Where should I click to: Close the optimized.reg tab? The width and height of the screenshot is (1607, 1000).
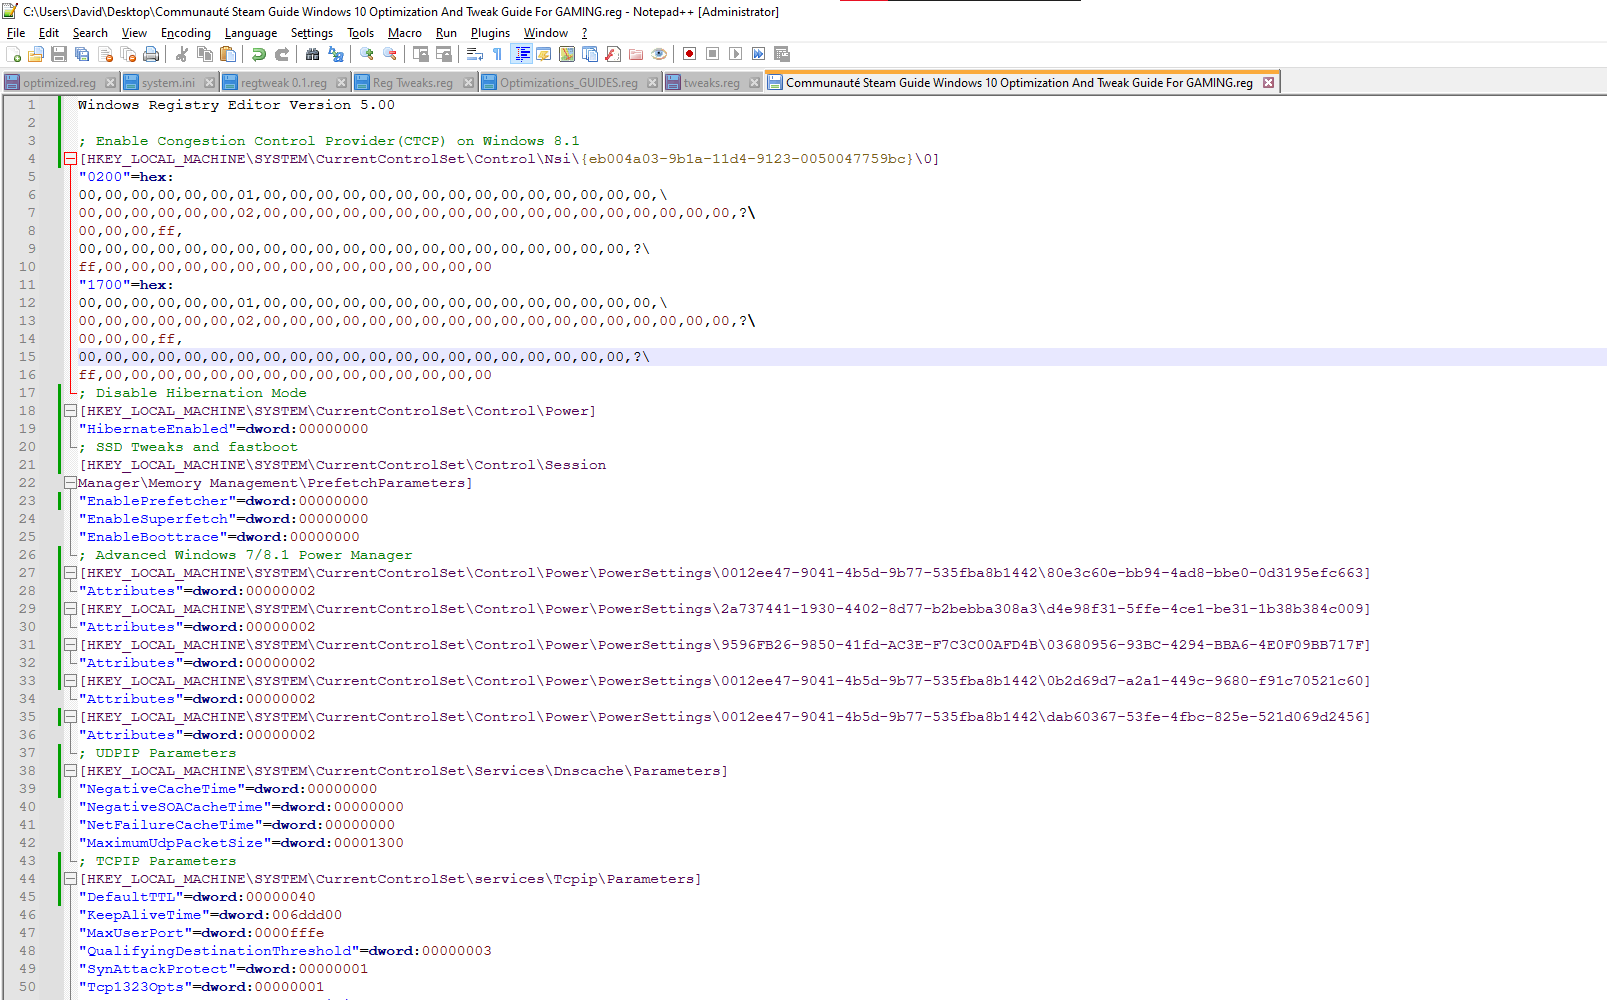tap(110, 83)
